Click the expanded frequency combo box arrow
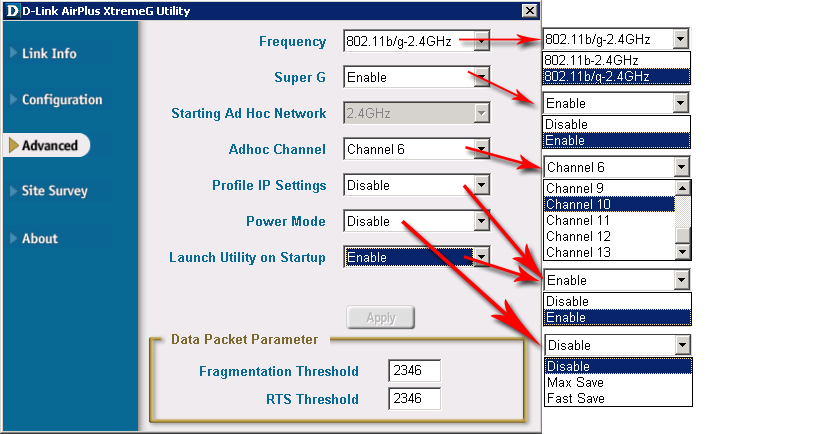 (680, 38)
